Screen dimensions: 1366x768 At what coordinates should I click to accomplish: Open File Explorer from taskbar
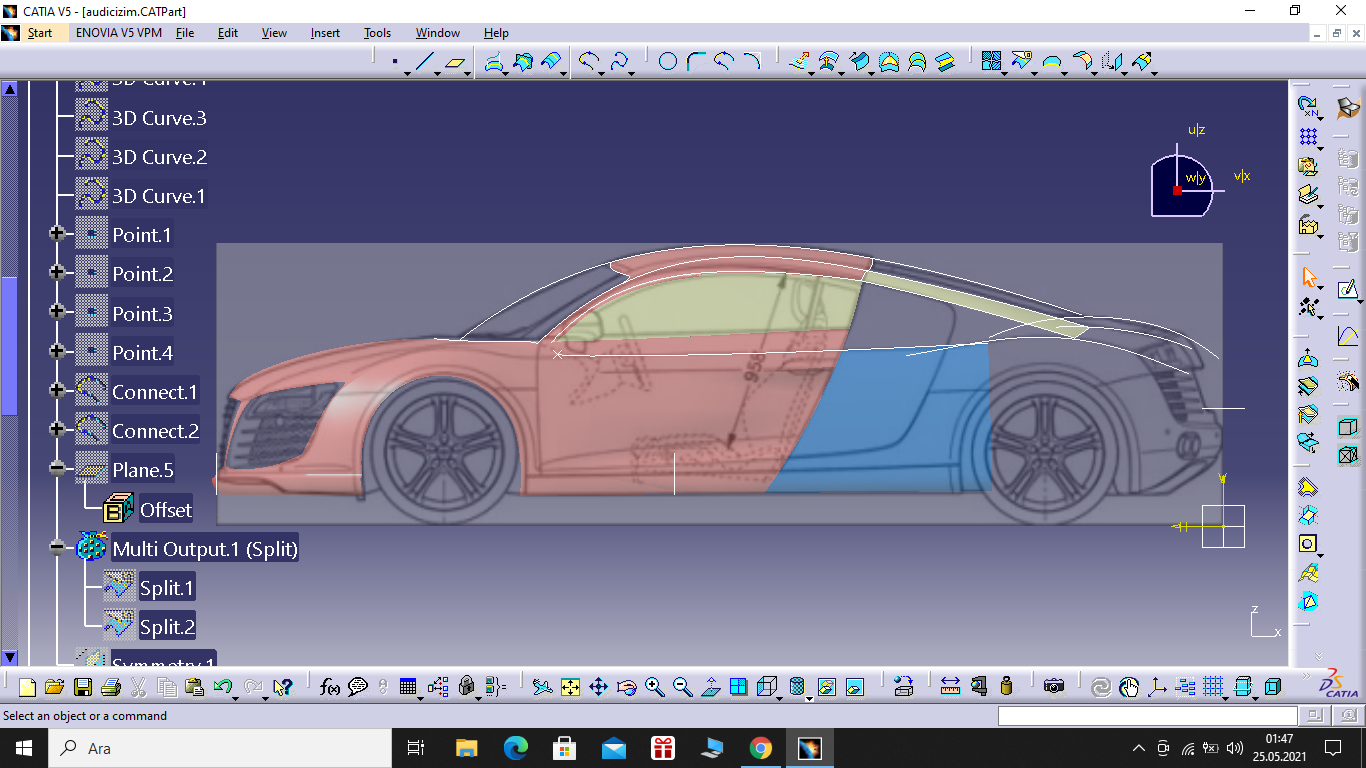click(x=467, y=748)
